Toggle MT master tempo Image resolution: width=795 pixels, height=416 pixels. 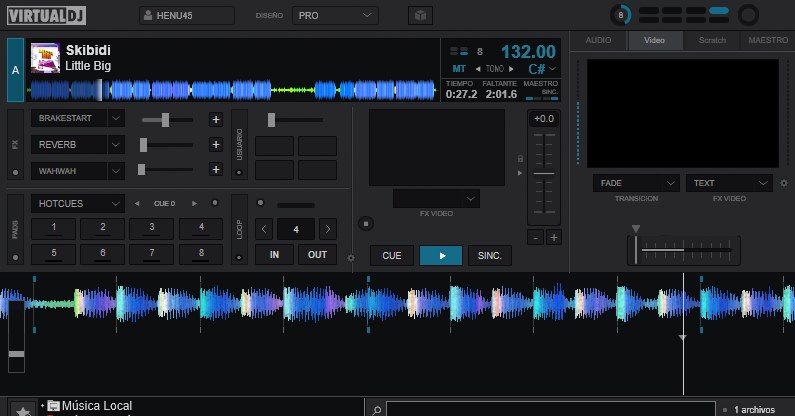tap(459, 68)
